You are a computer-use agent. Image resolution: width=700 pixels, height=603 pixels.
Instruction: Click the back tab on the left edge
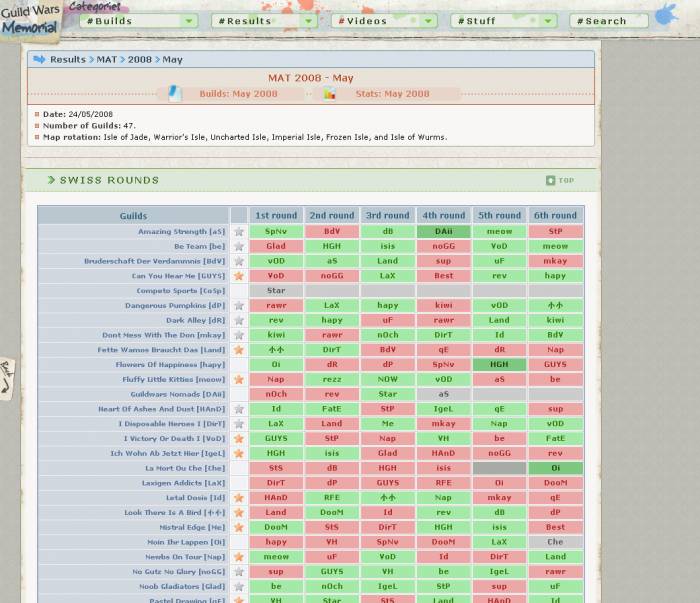click(x=7, y=379)
